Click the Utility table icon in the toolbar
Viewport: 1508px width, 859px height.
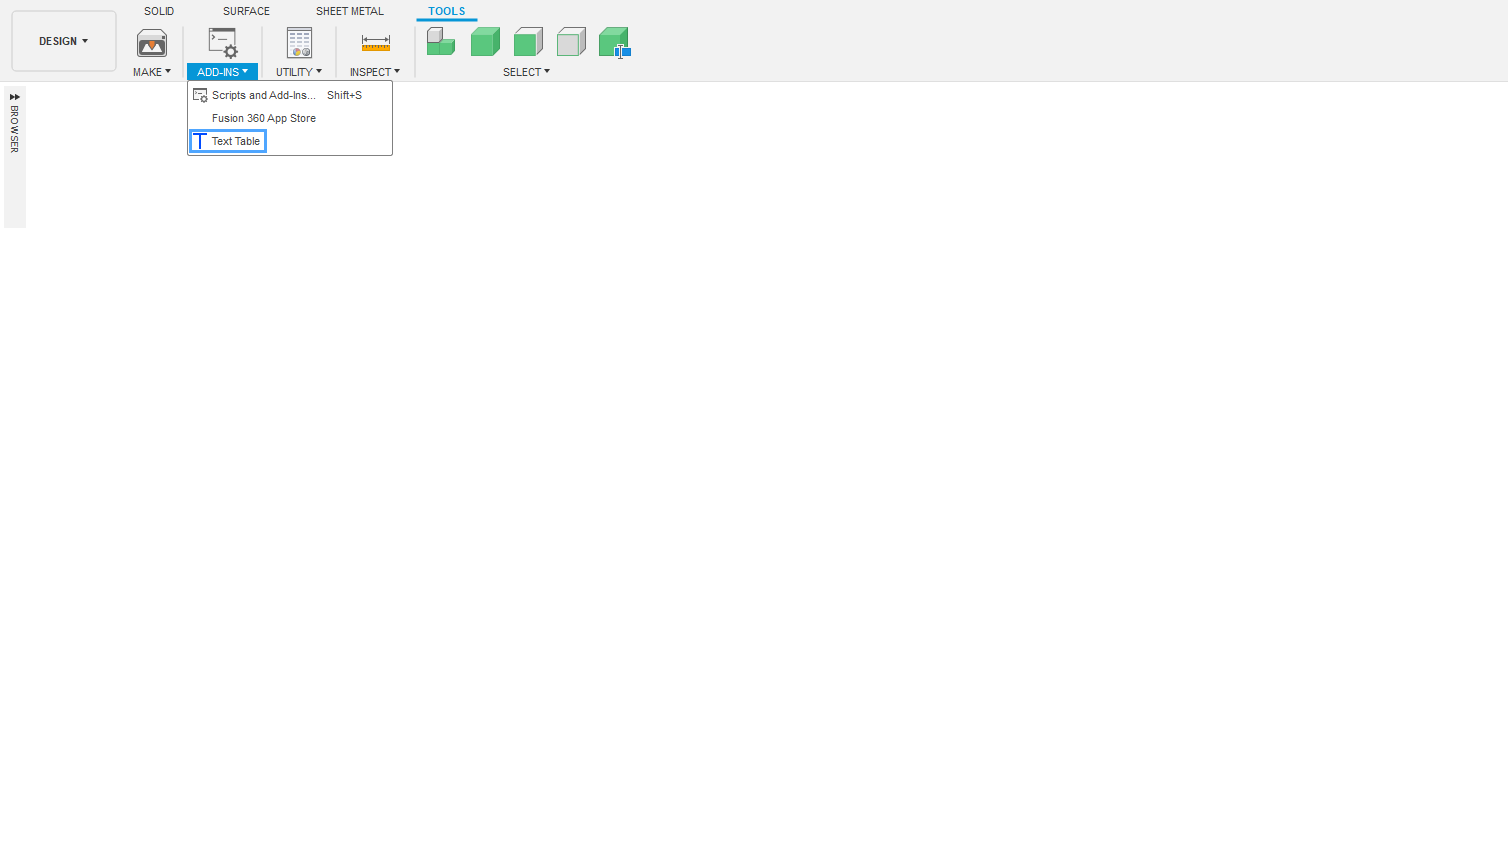point(299,43)
